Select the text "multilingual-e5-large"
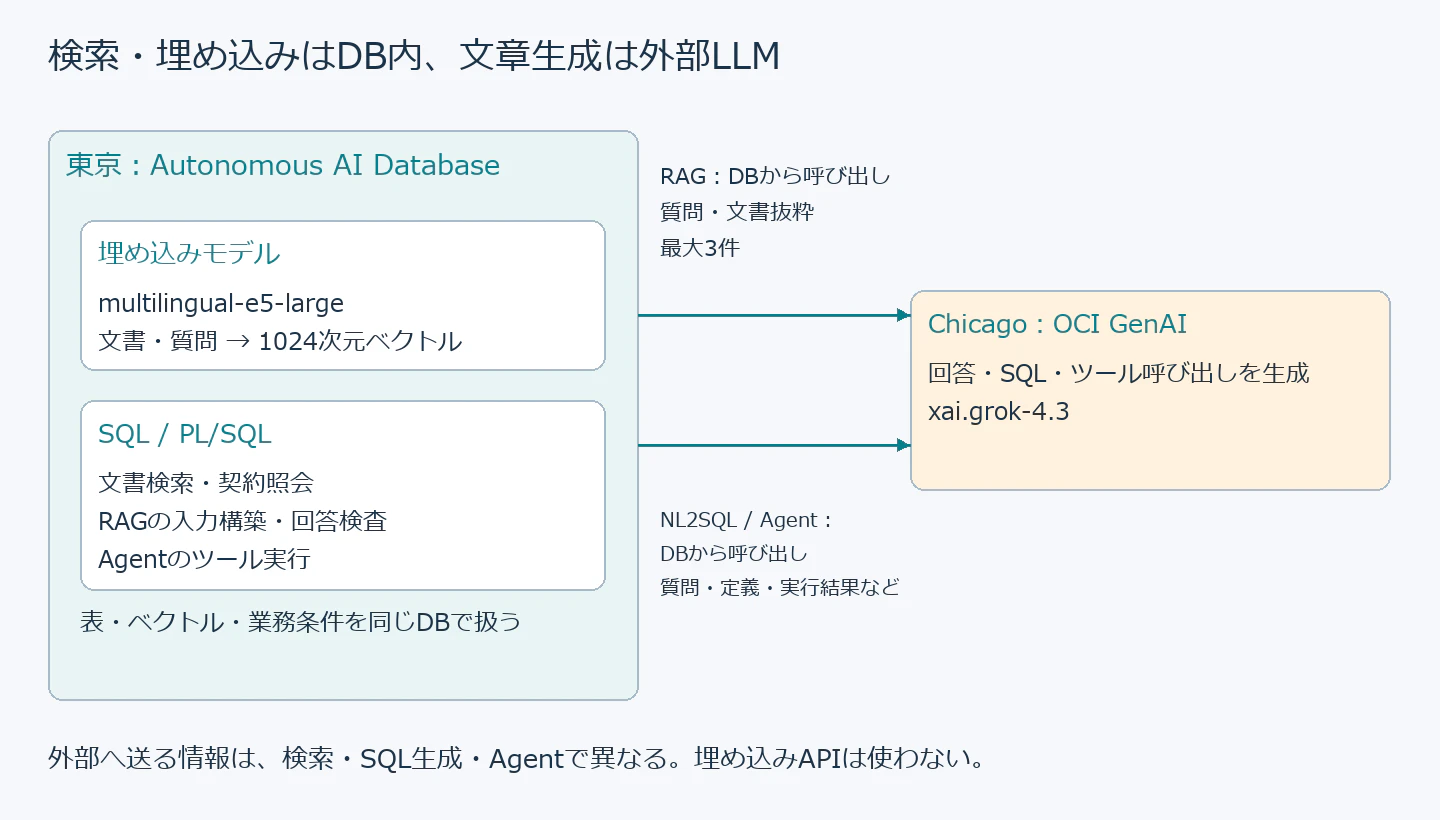Image resolution: width=1440 pixels, height=820 pixels. tap(221, 303)
